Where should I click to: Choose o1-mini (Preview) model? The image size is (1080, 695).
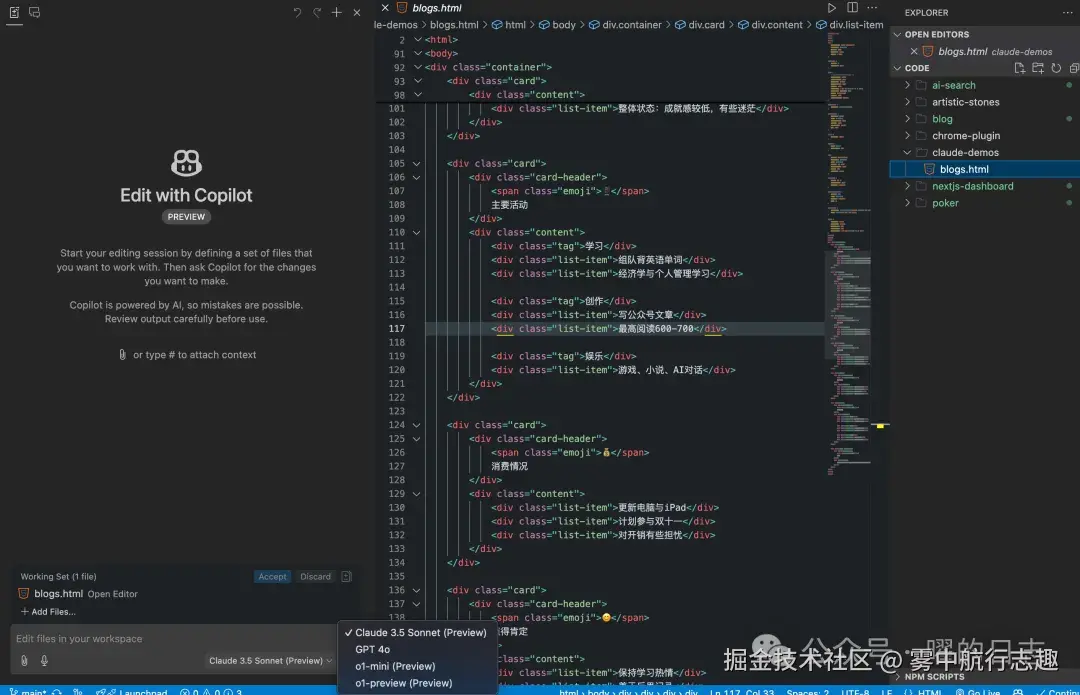point(416,666)
